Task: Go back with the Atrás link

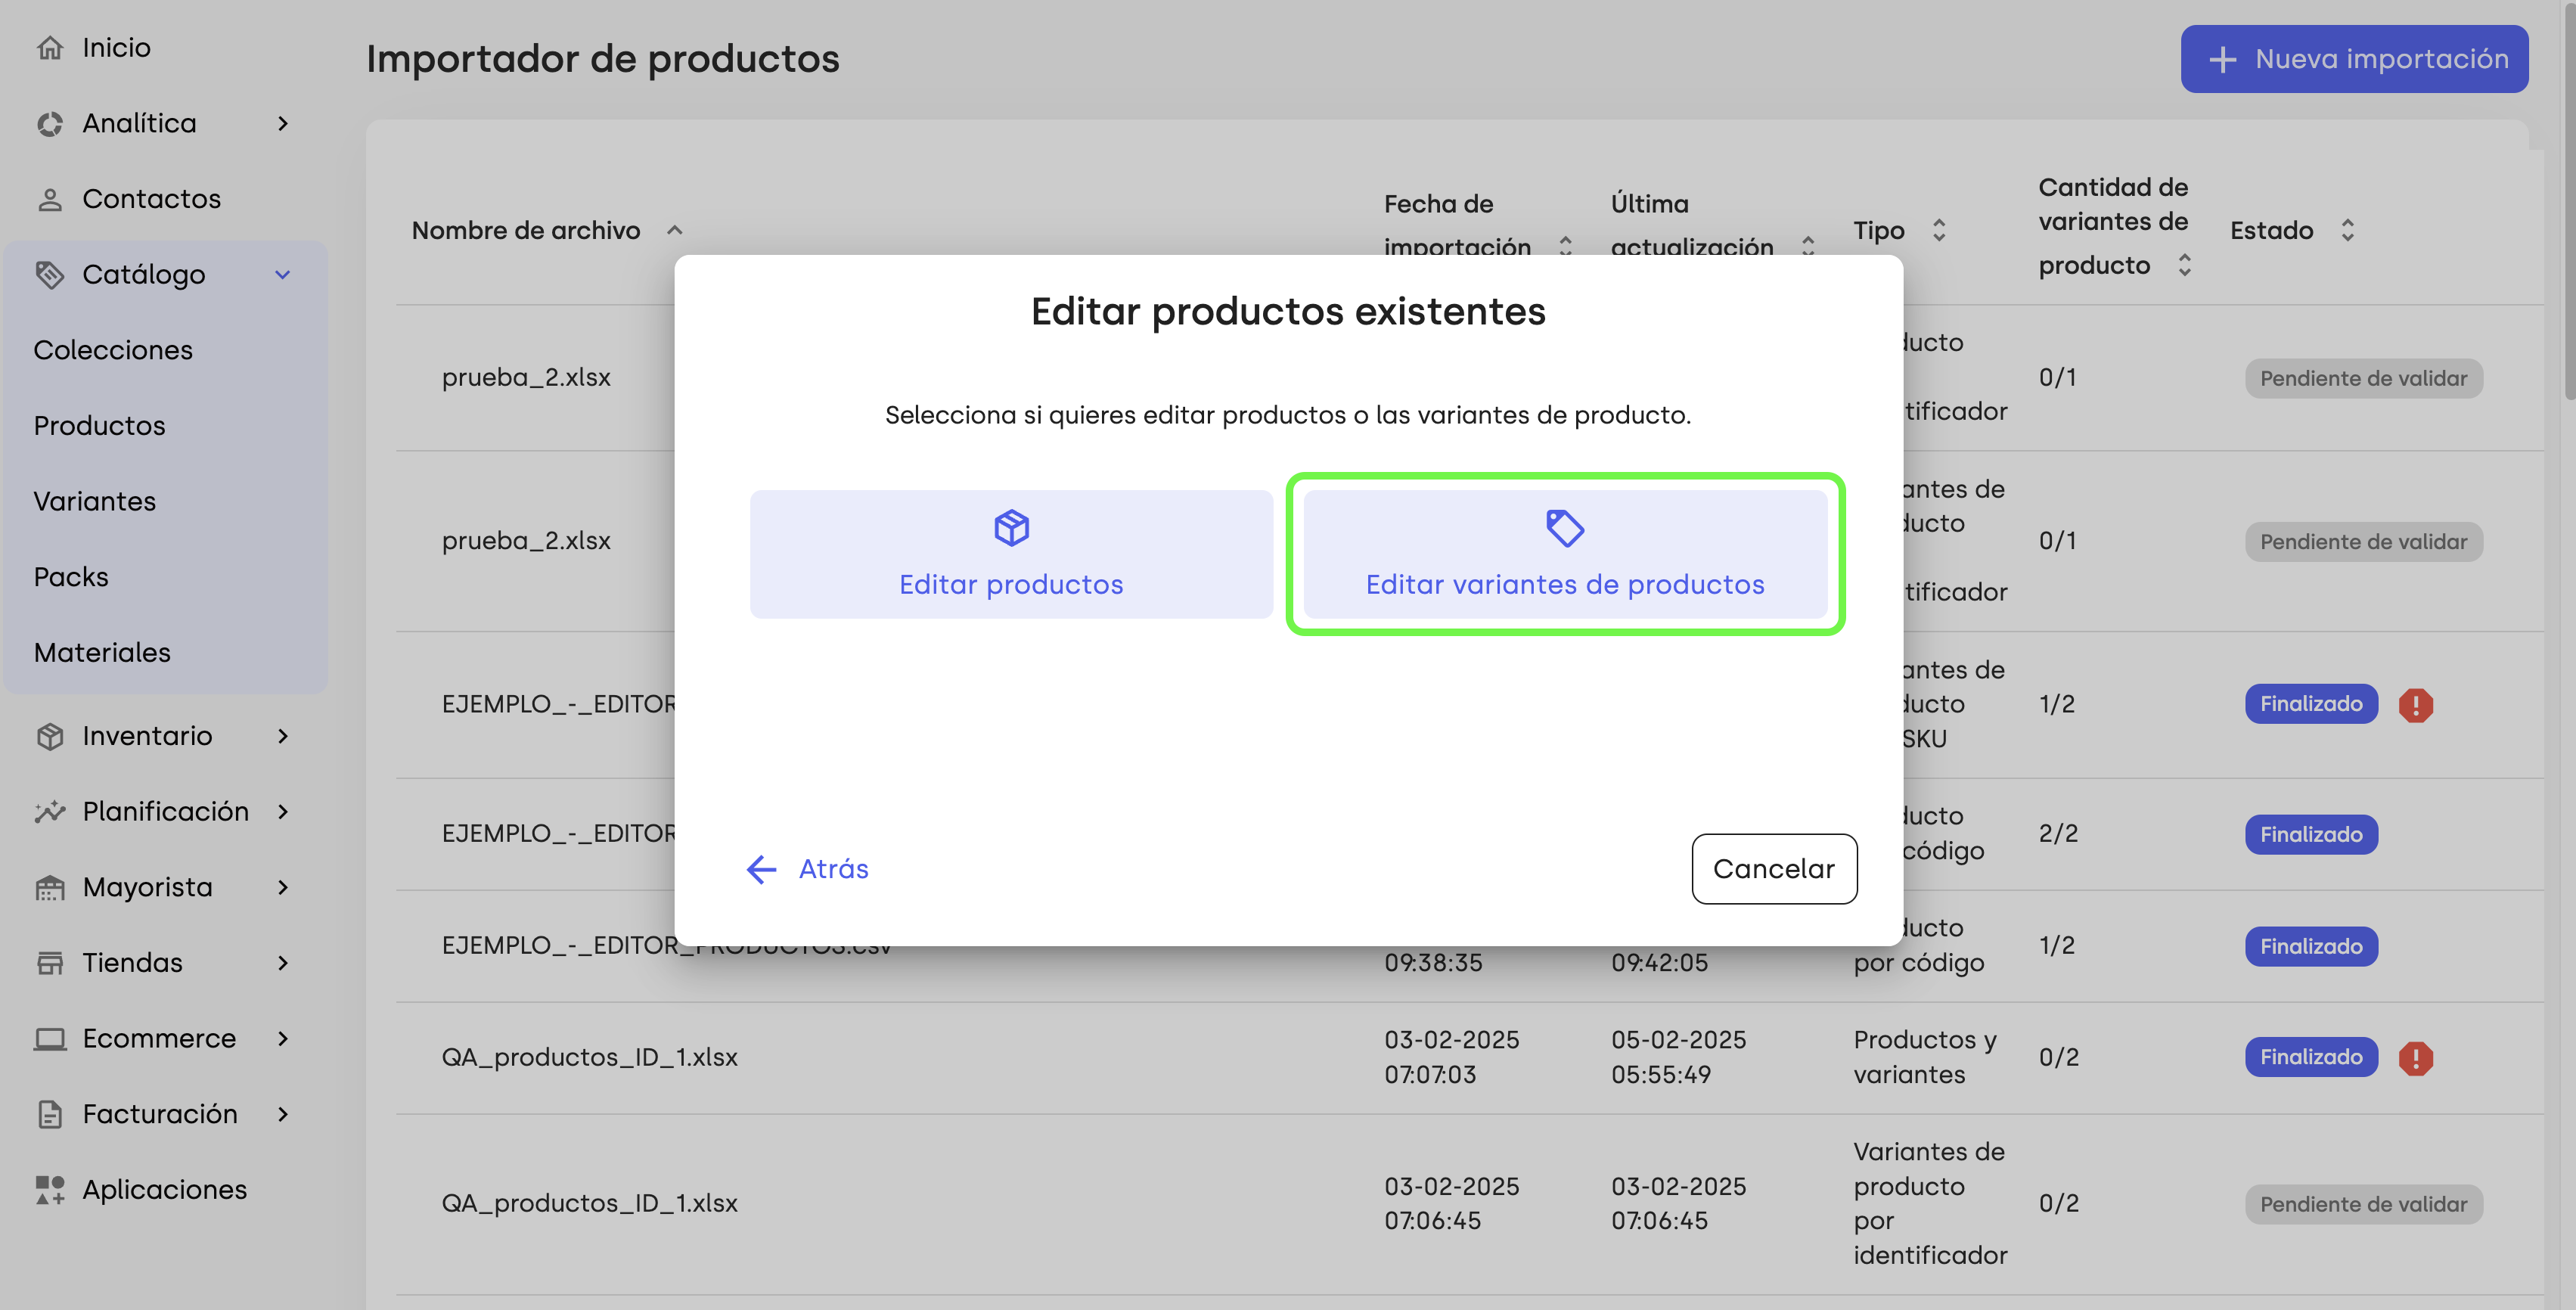Action: pos(807,869)
